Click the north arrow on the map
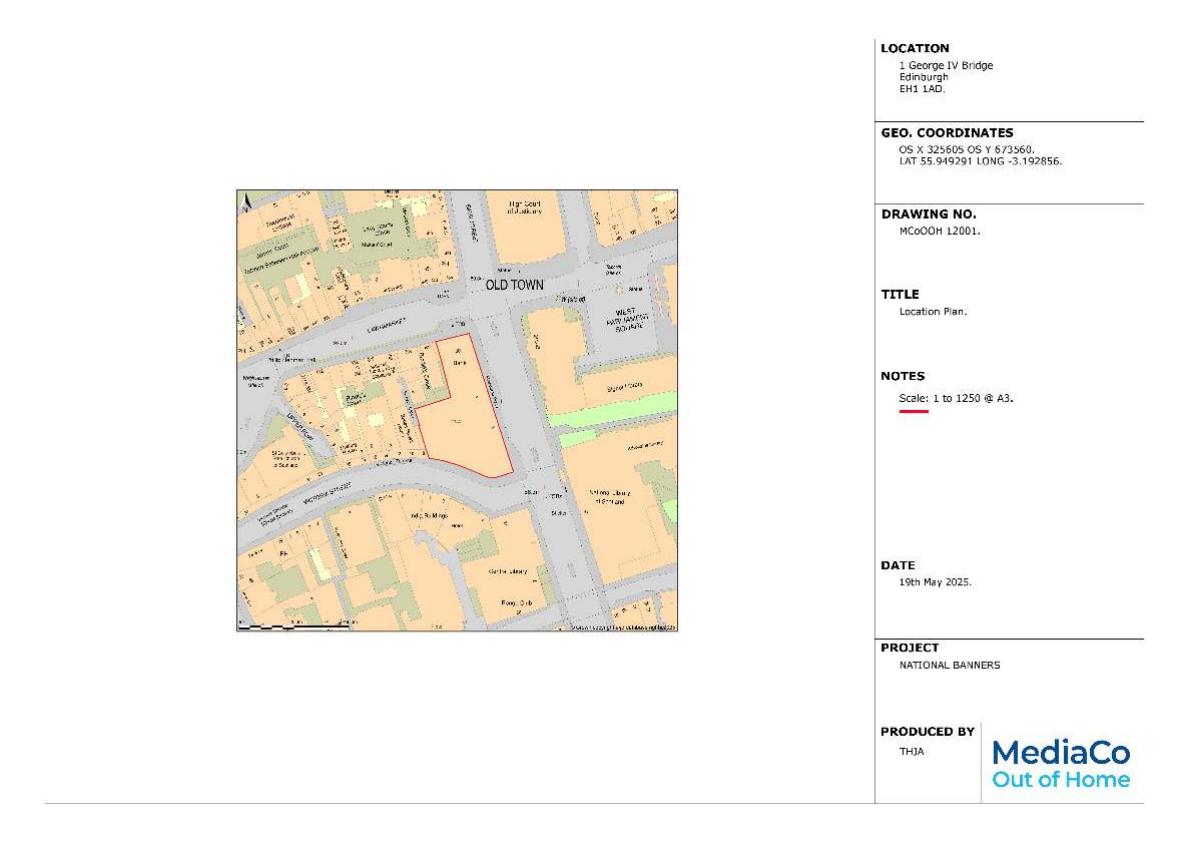 246,202
